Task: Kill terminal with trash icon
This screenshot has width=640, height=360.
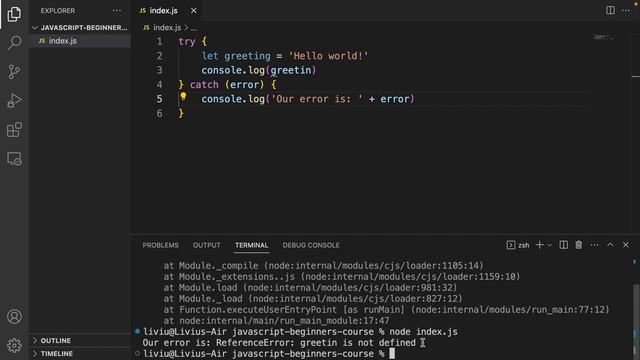Action: (x=579, y=245)
